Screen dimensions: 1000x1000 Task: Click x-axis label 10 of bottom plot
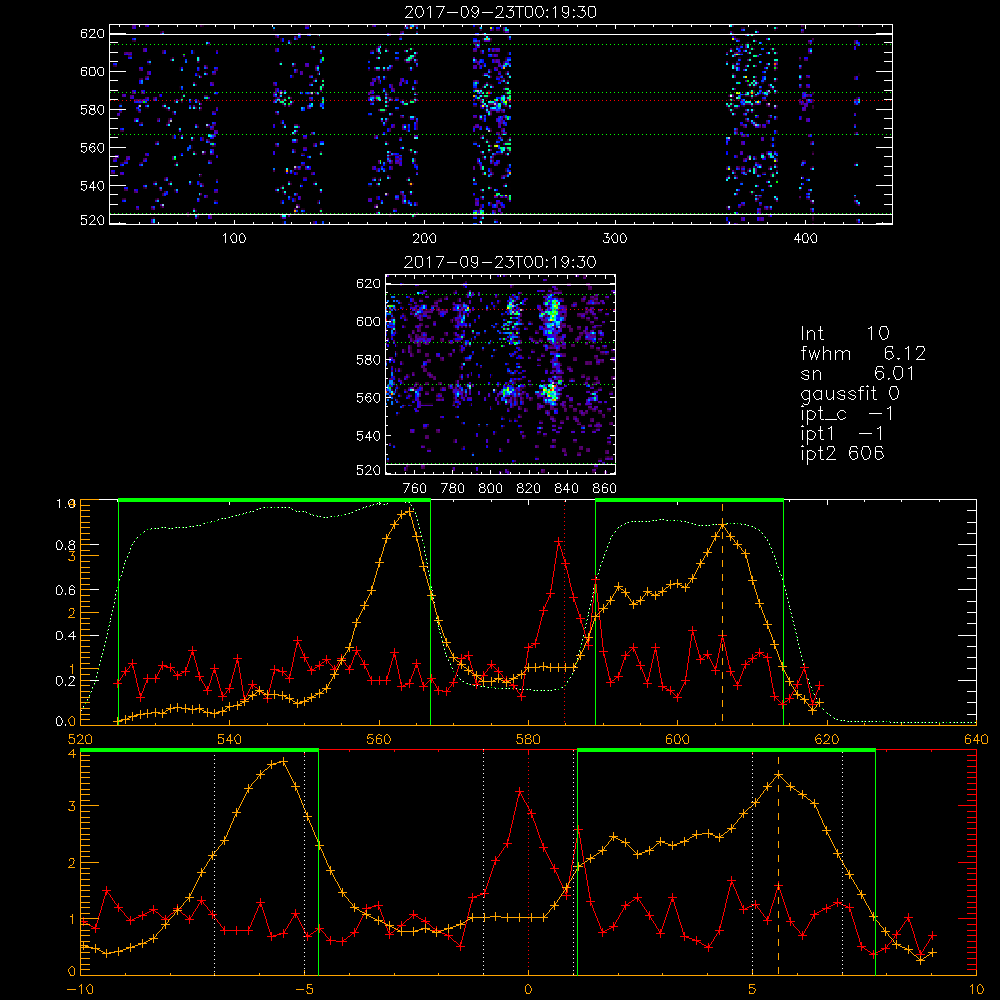976,990
